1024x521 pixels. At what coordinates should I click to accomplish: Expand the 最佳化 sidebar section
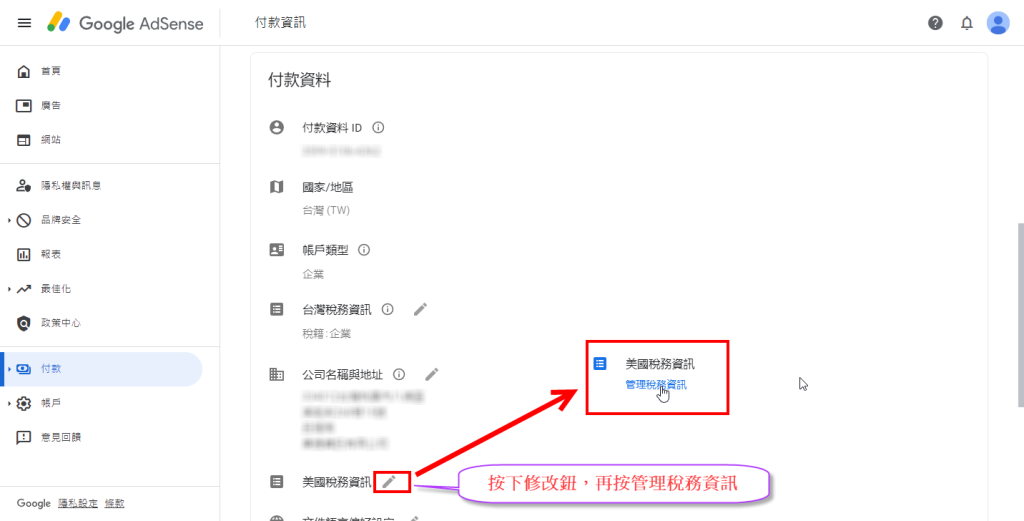(x=9, y=289)
